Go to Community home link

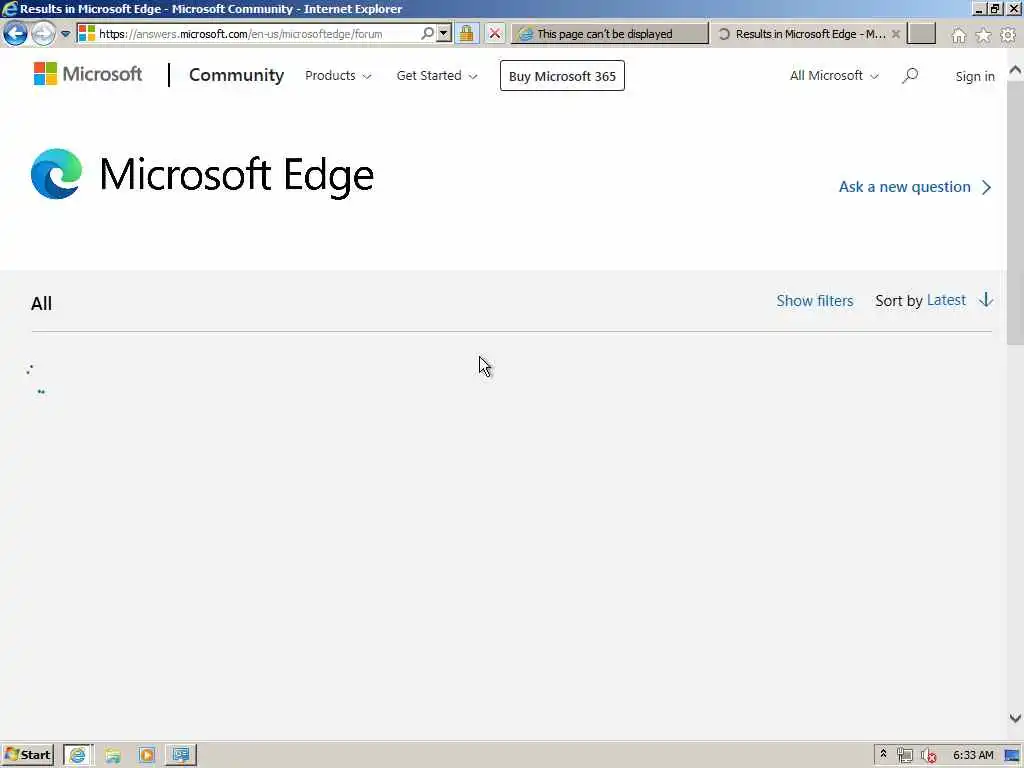pyautogui.click(x=236, y=75)
